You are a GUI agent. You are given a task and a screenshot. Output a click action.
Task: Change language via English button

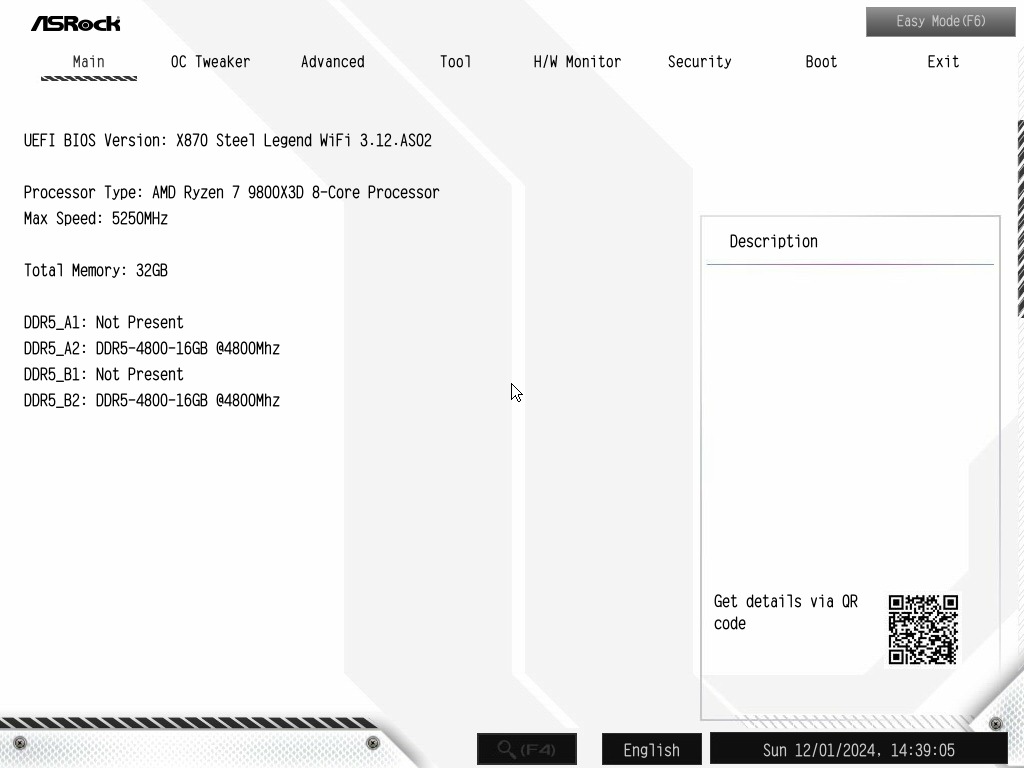click(652, 749)
